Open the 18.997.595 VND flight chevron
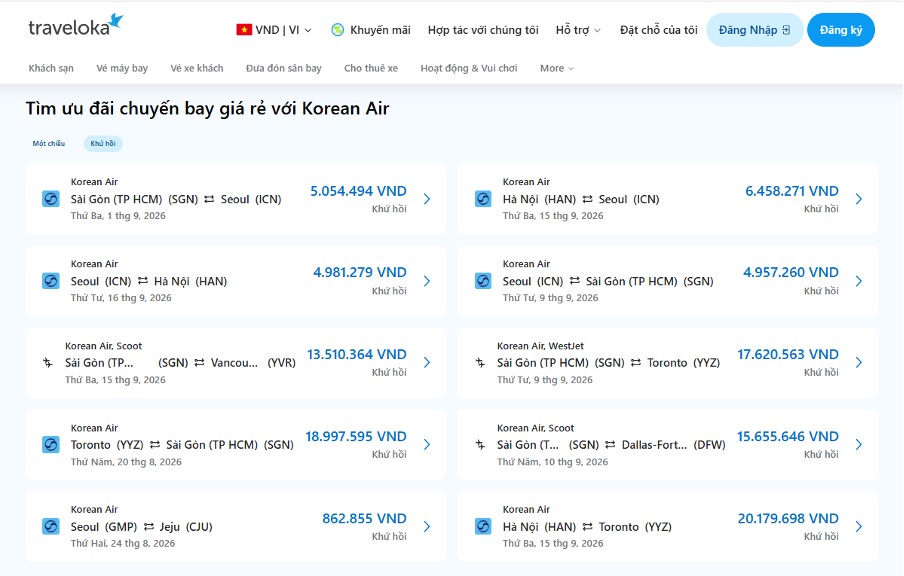904x576 pixels. (427, 445)
